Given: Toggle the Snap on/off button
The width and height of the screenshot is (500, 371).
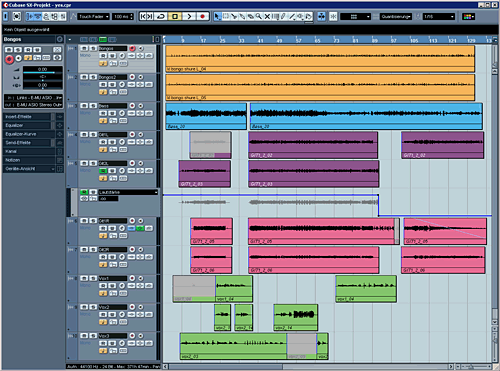Looking at the screenshot, I should pos(333,16).
